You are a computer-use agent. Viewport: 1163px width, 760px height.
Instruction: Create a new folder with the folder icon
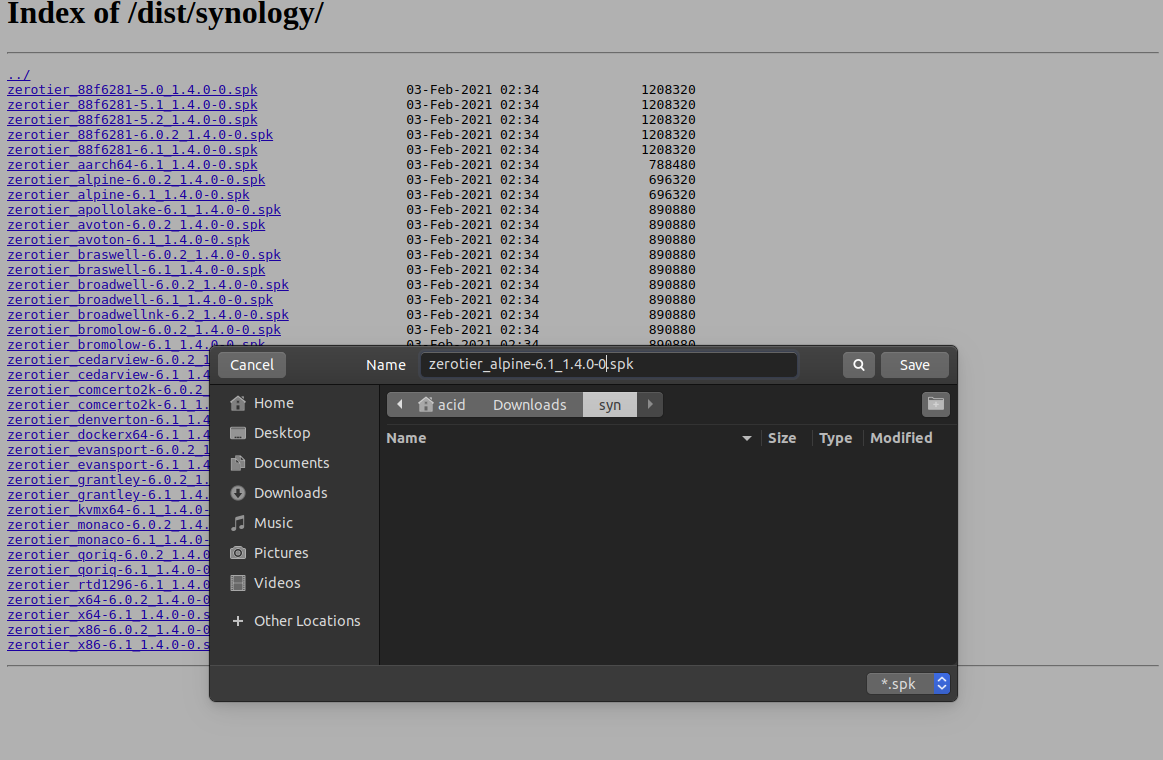[935, 404]
